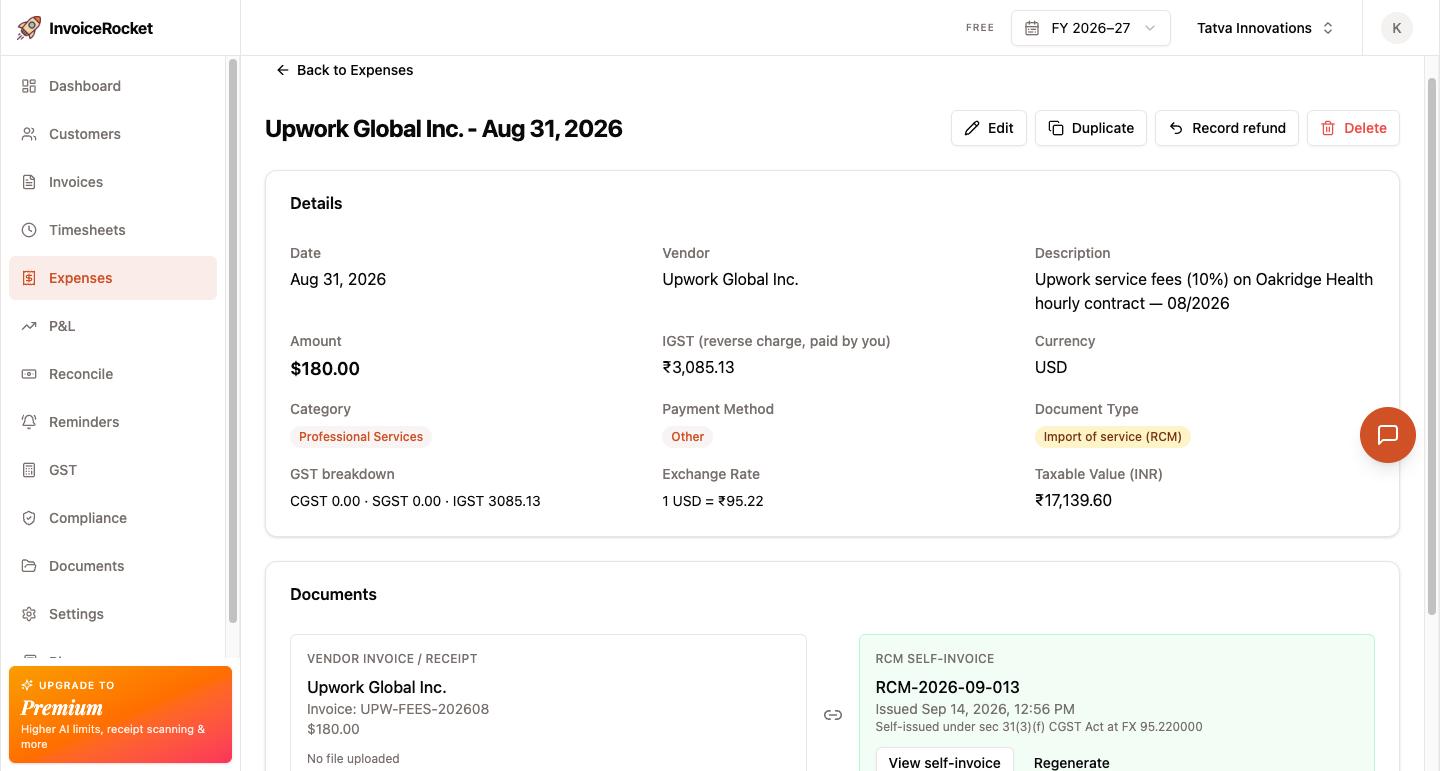
Task: Click the exchange rate 1 USD = ₹95.22
Action: (713, 501)
